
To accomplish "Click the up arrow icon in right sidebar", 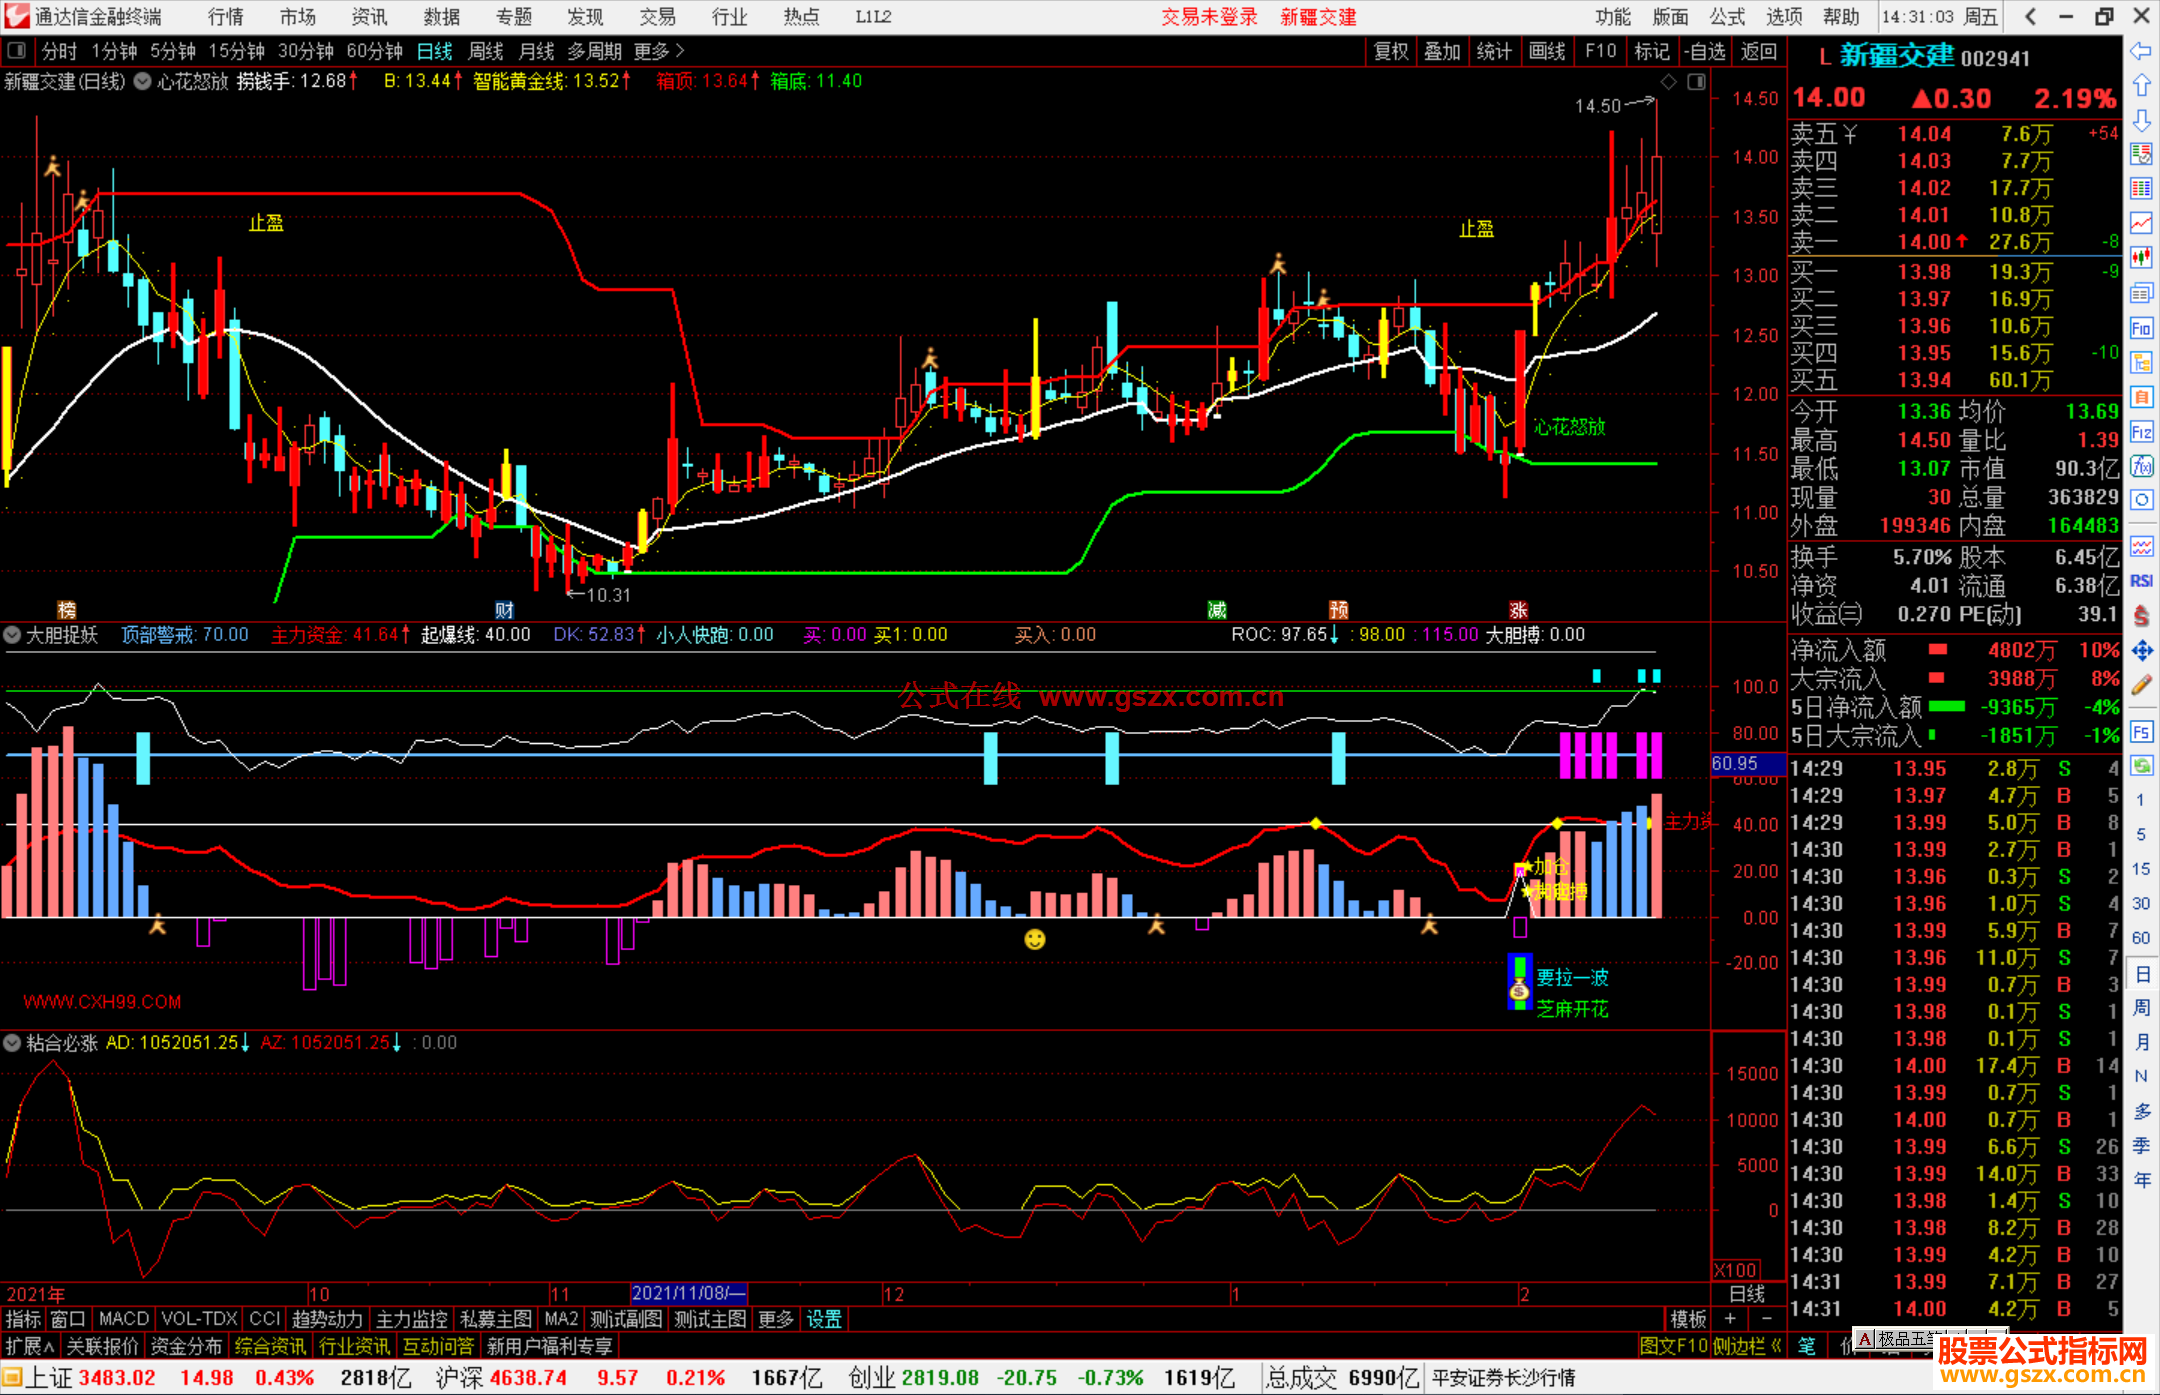I will [2141, 86].
